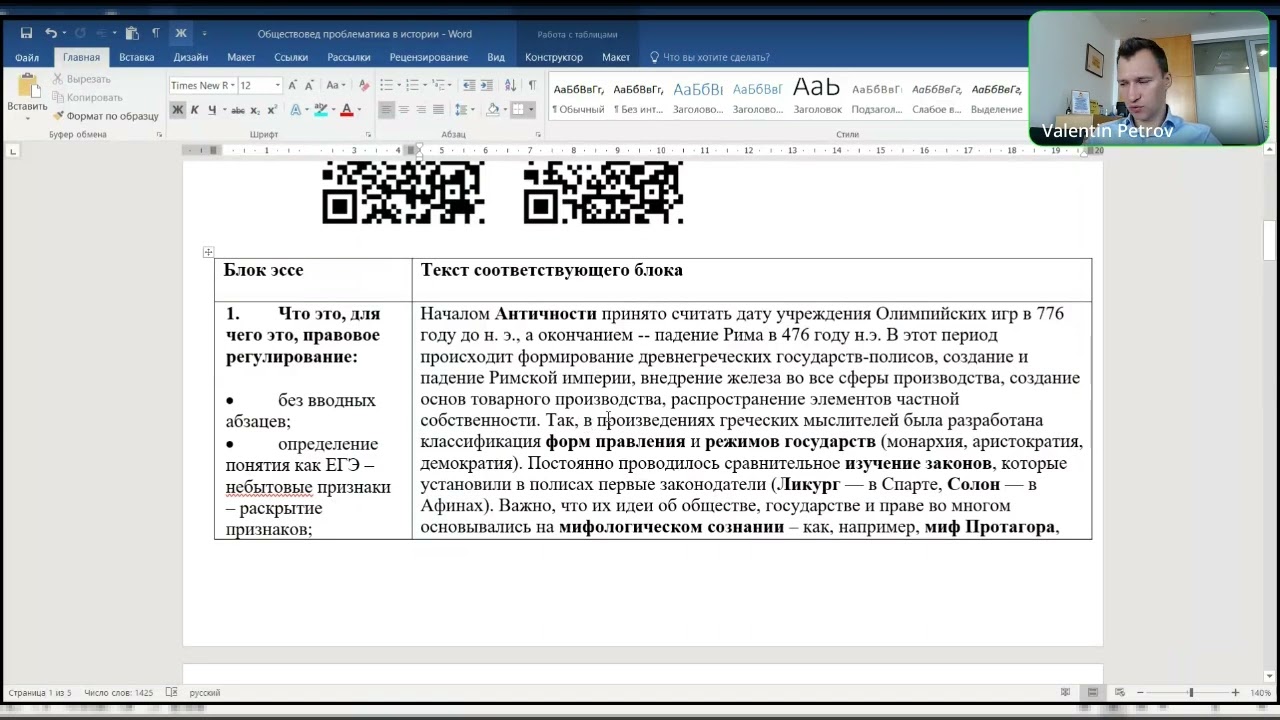1280x720 pixels.
Task: Switch to web layout view icon
Action: click(x=1119, y=692)
